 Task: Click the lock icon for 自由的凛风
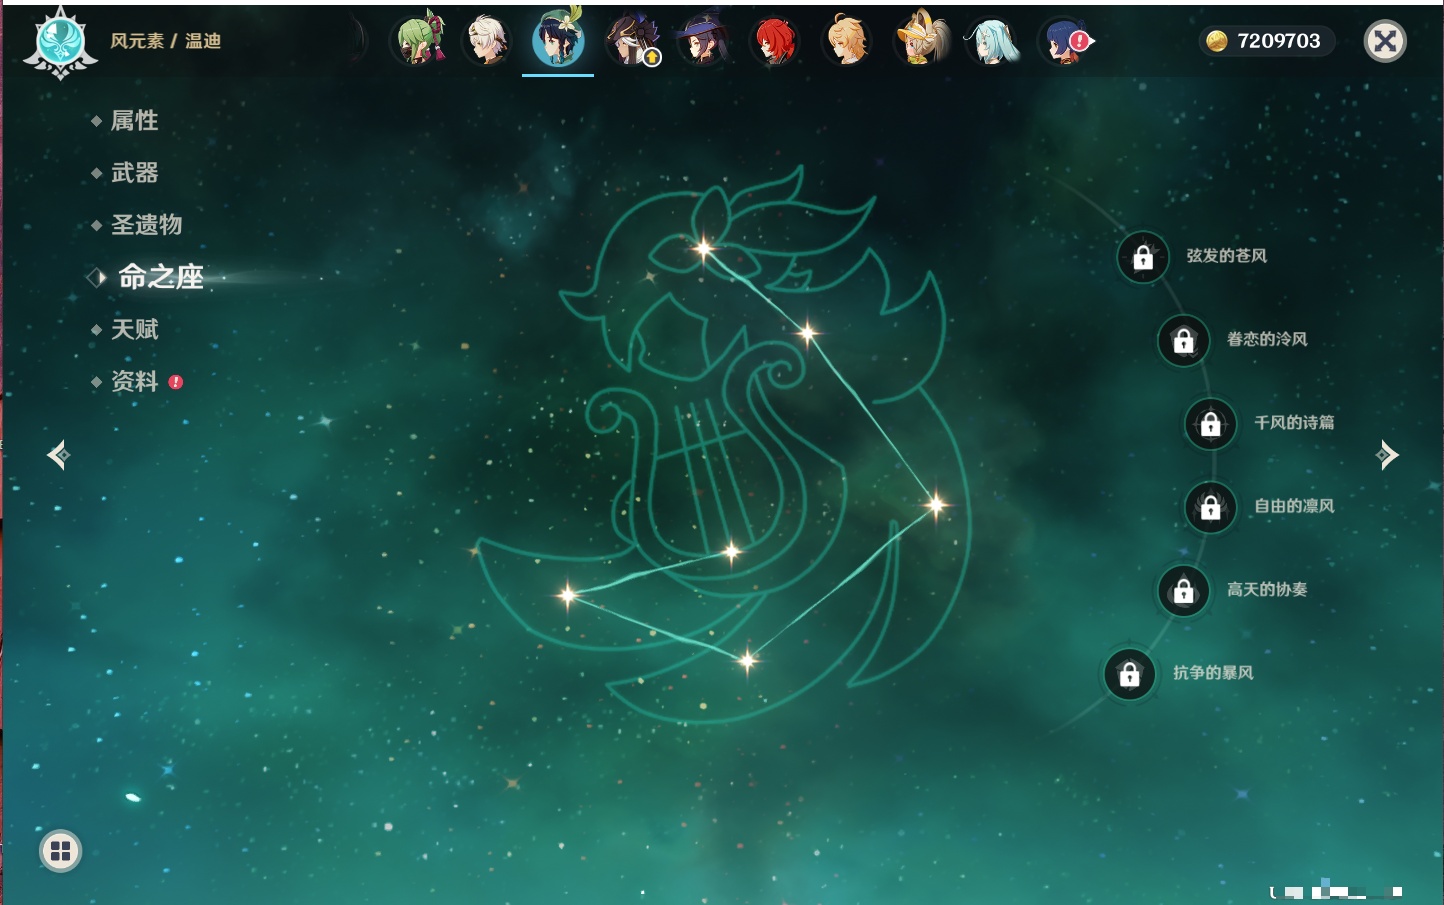1210,508
